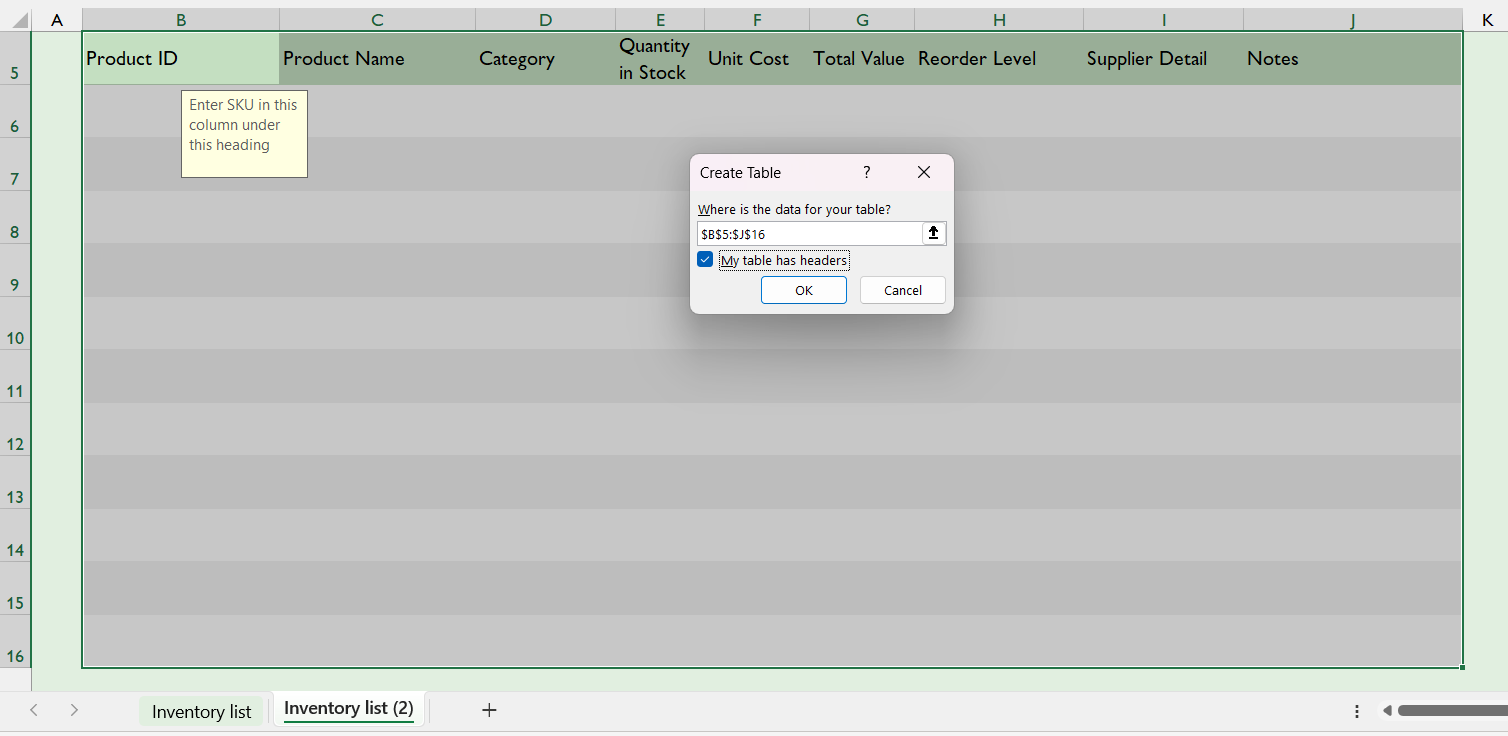Click the table range input field
This screenshot has width=1508, height=736.
tap(809, 234)
